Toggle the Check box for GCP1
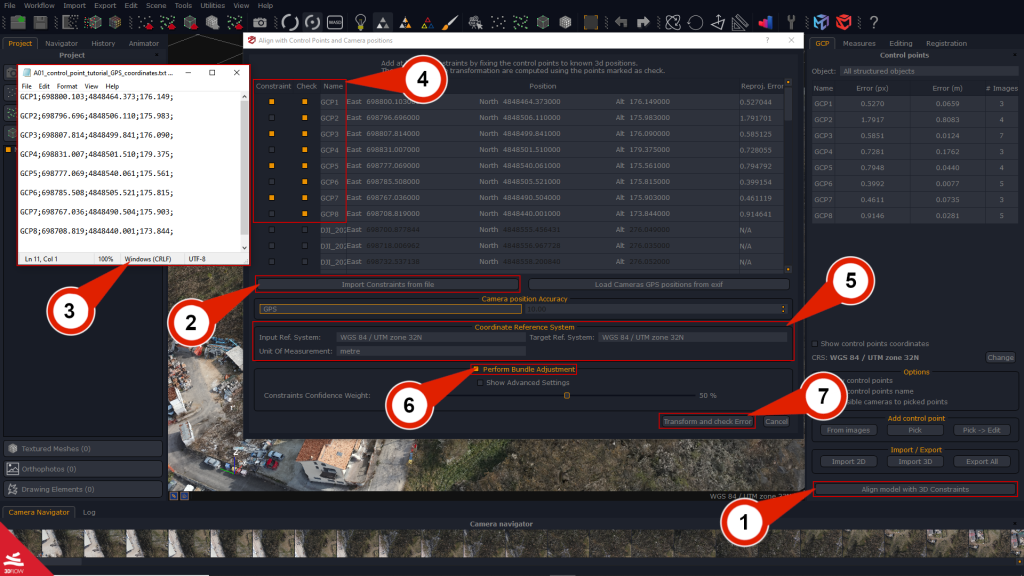1024x576 pixels. tap(307, 100)
